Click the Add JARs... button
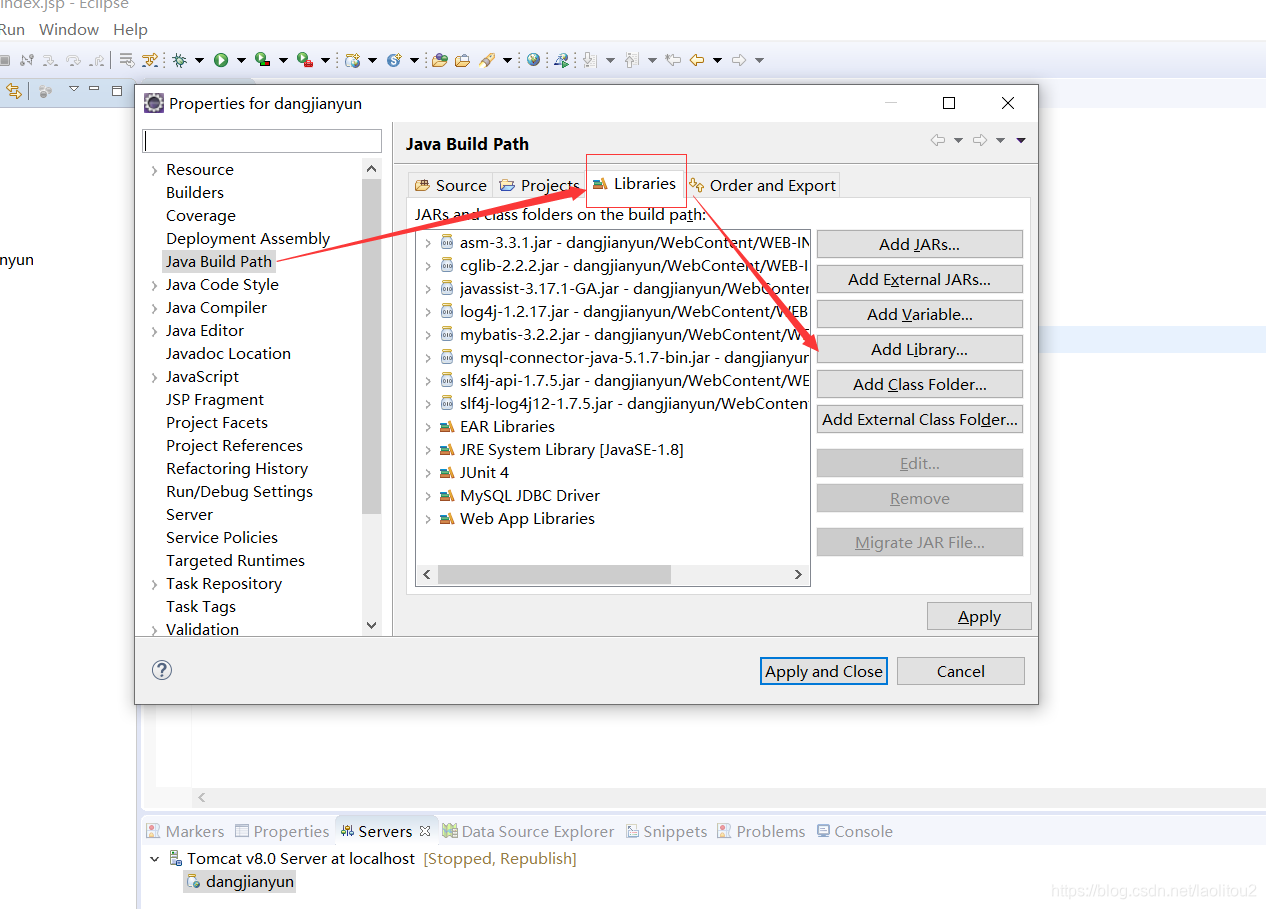The width and height of the screenshot is (1266, 909). [x=920, y=244]
